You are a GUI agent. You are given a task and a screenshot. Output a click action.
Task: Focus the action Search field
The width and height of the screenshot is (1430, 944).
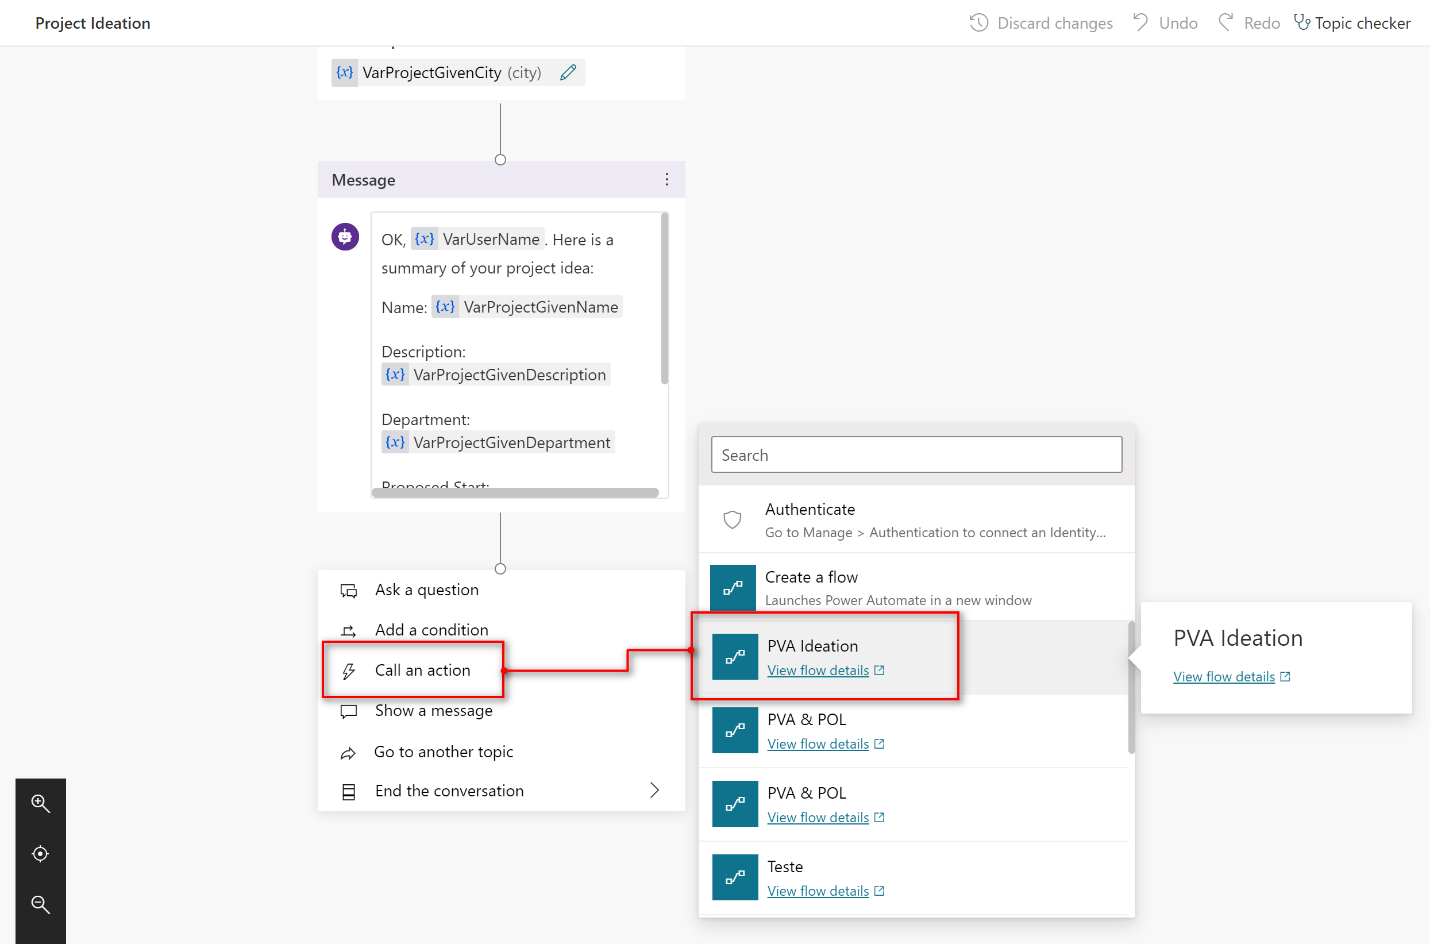click(x=917, y=455)
